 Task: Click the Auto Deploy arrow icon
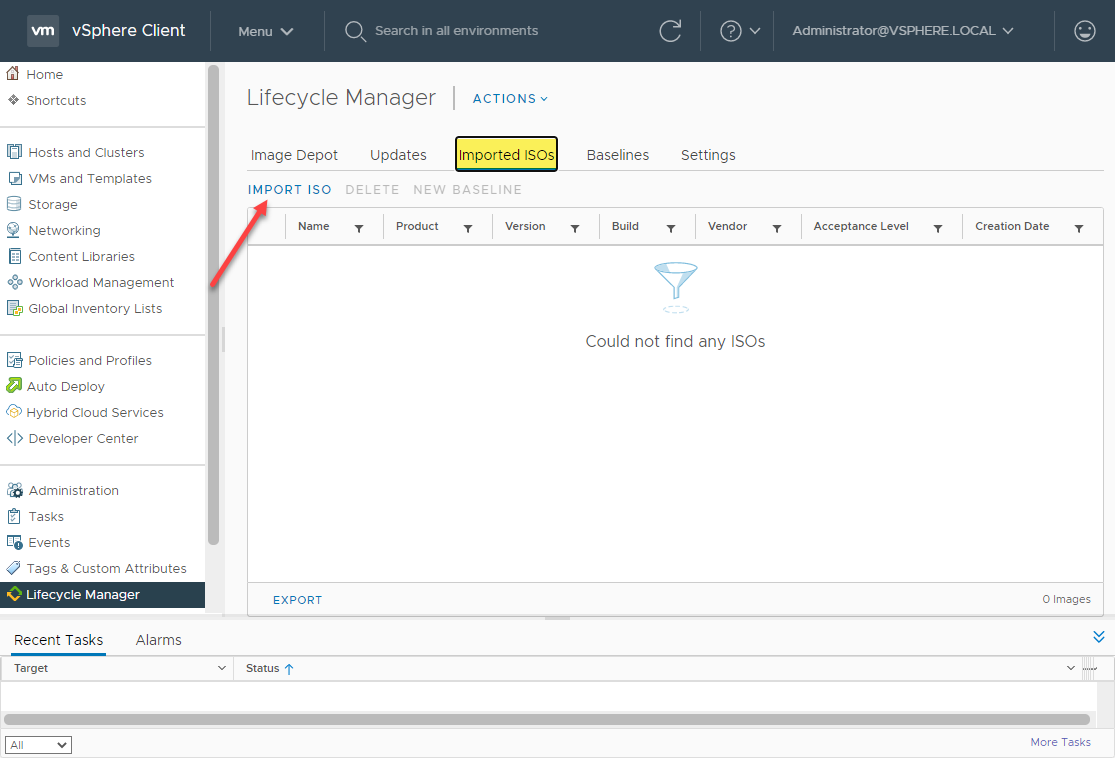[x=14, y=385]
